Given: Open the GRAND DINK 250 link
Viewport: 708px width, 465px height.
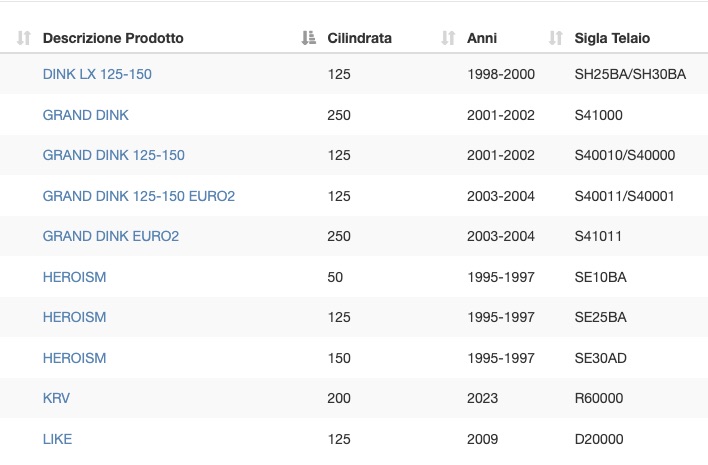Looking at the screenshot, I should (x=86, y=115).
